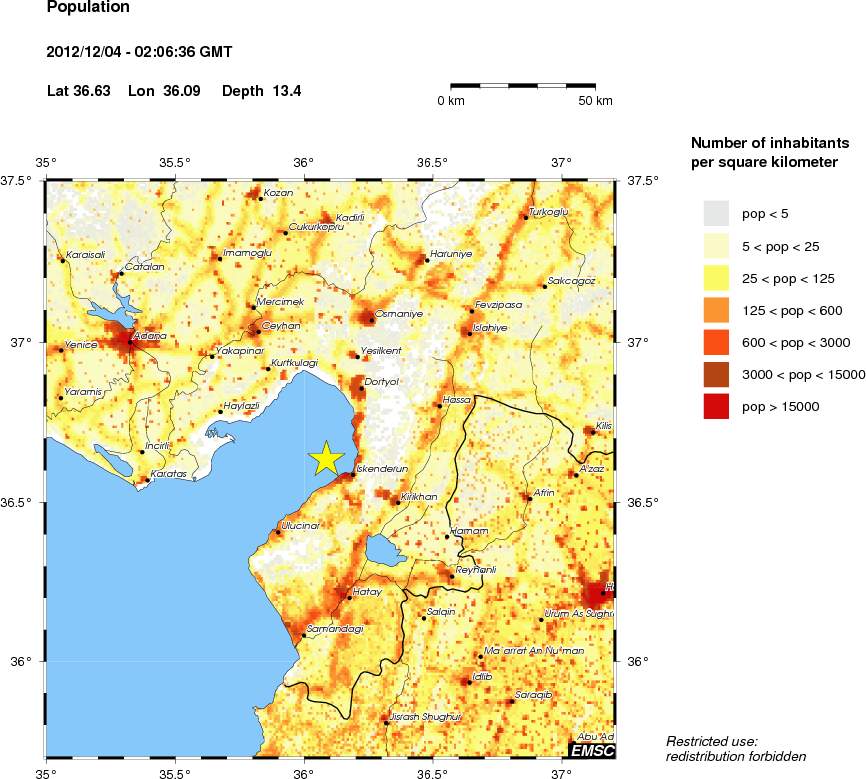The width and height of the screenshot is (866, 779).
Task: Click the Karaisali town label
Action: [x=85, y=255]
